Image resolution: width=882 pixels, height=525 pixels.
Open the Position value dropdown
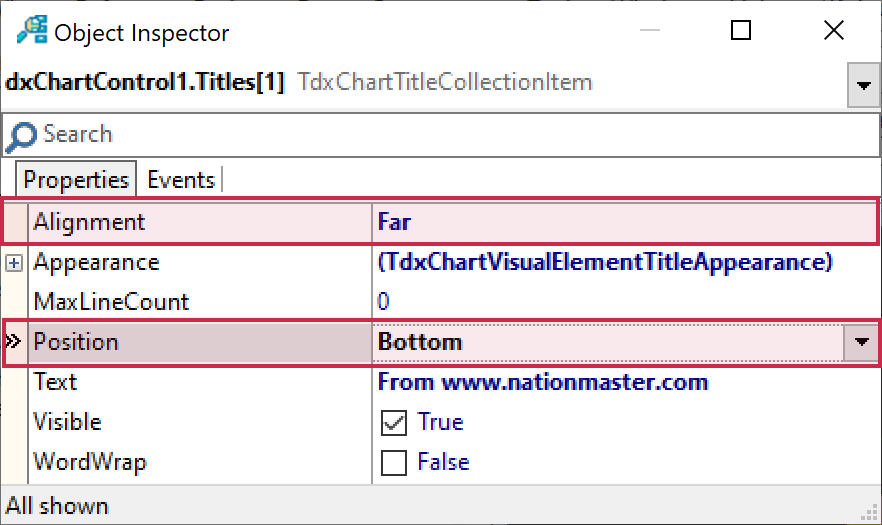(x=861, y=342)
